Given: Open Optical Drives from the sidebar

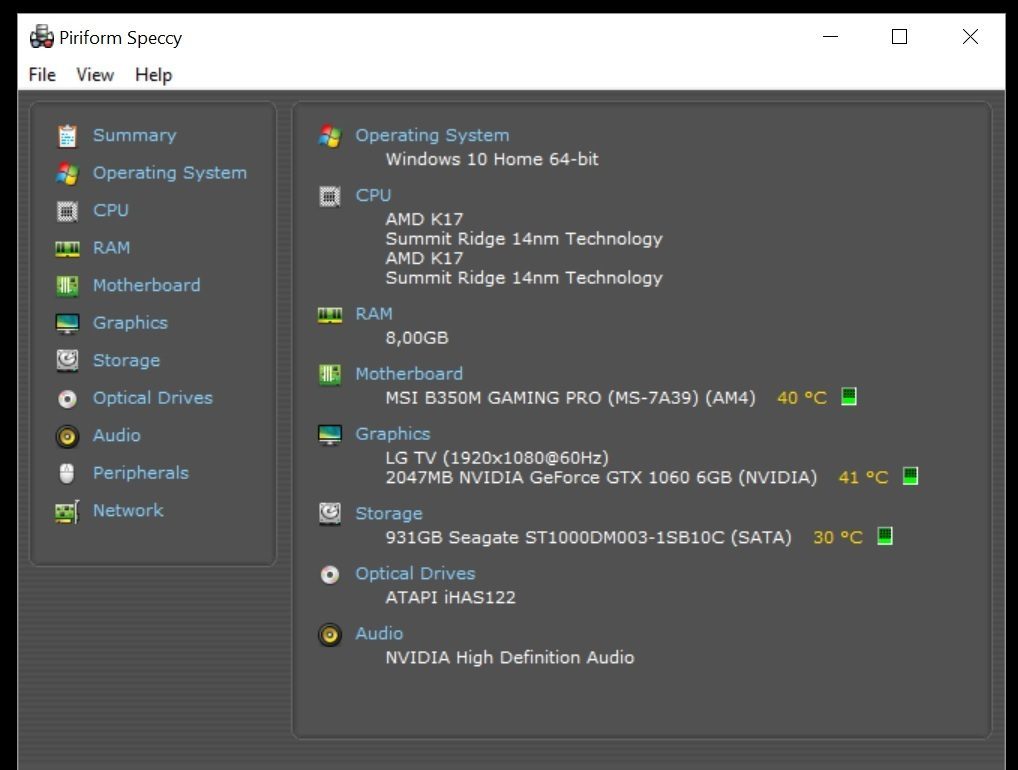Looking at the screenshot, I should [153, 398].
